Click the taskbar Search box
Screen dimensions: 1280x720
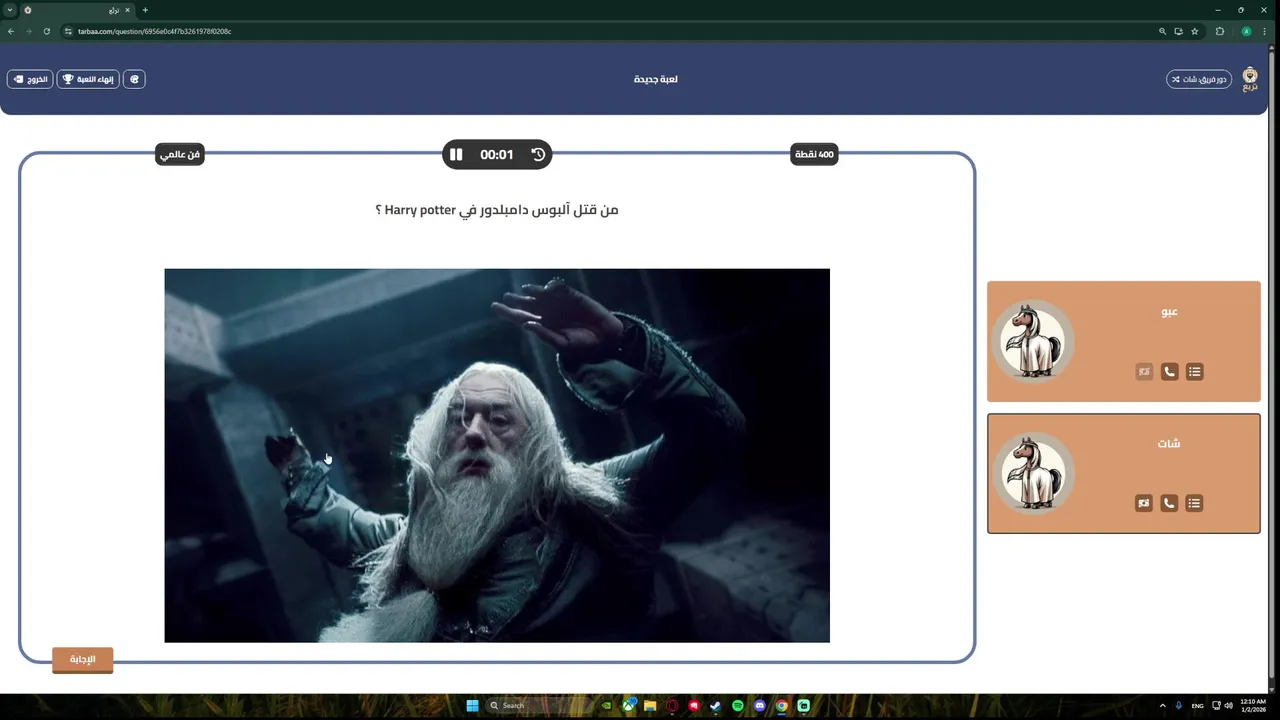[x=538, y=705]
